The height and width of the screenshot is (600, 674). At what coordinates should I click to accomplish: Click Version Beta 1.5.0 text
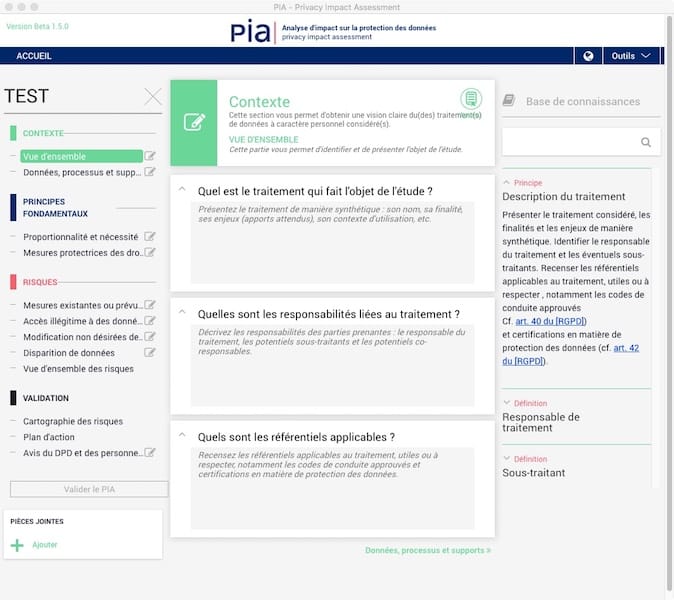[37, 26]
